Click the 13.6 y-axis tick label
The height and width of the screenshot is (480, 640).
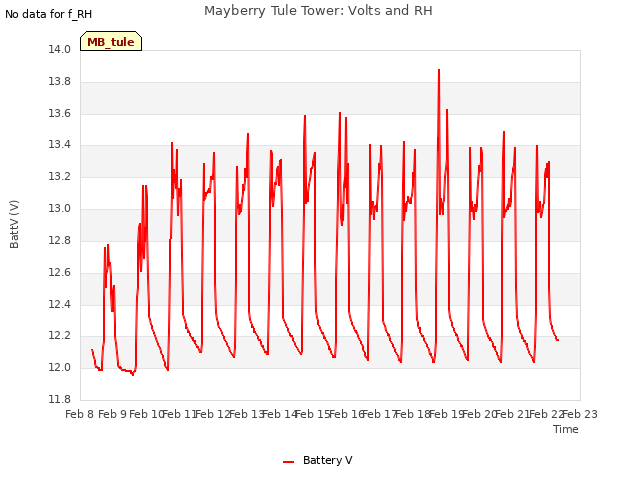coord(60,113)
